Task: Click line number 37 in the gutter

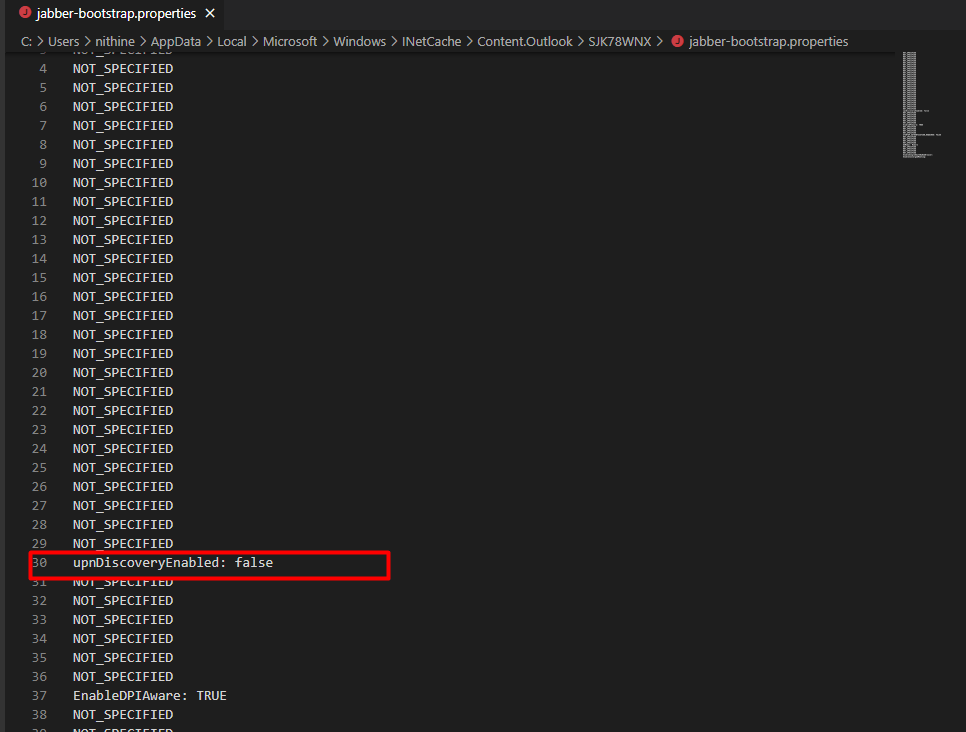Action: point(40,695)
